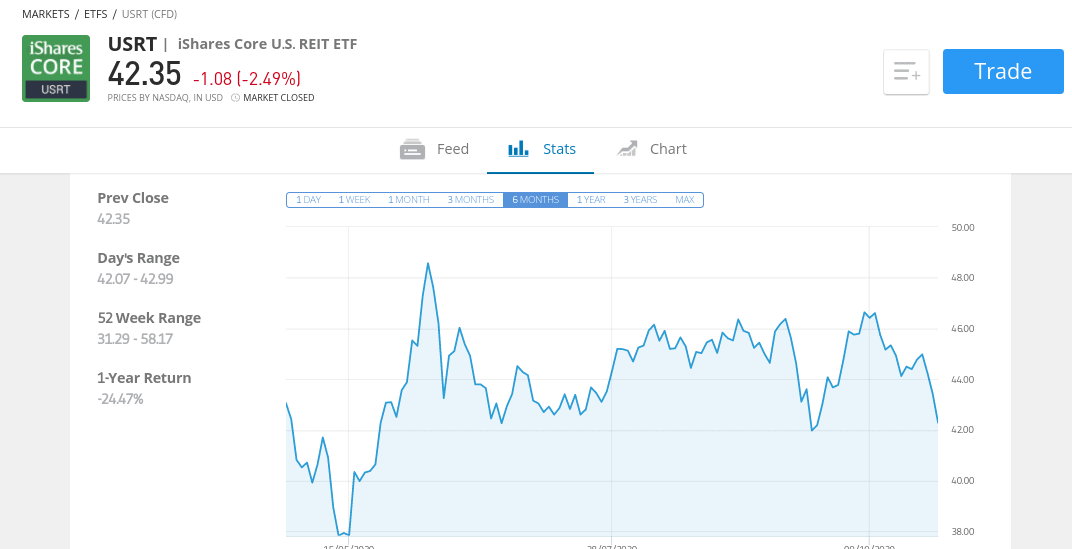1072x549 pixels.
Task: Add USRT to watchlist icon
Action: (907, 72)
